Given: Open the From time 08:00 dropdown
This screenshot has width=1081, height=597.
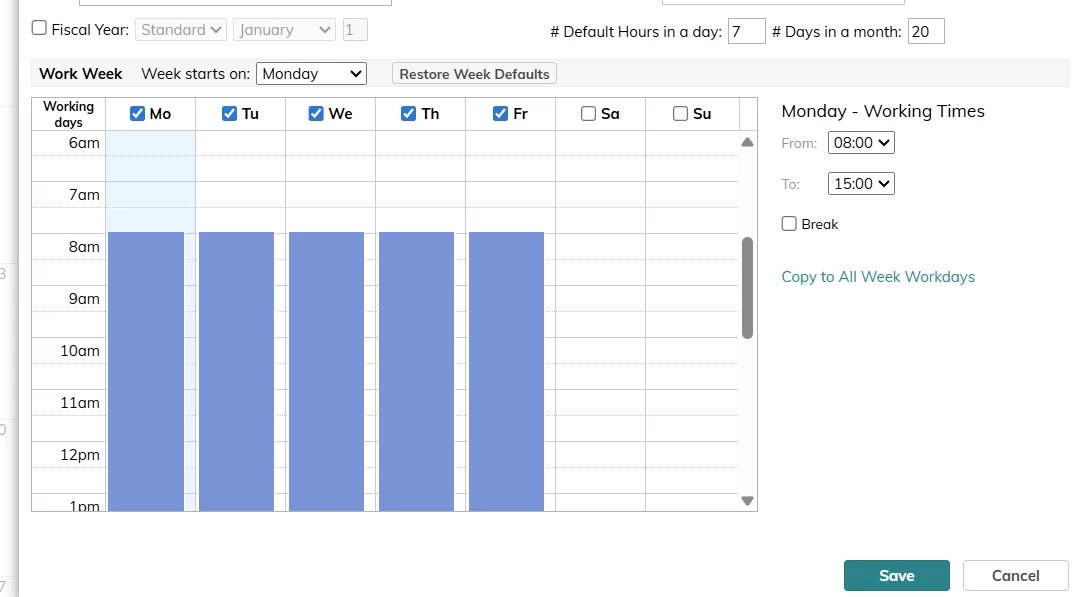Looking at the screenshot, I should [x=861, y=143].
